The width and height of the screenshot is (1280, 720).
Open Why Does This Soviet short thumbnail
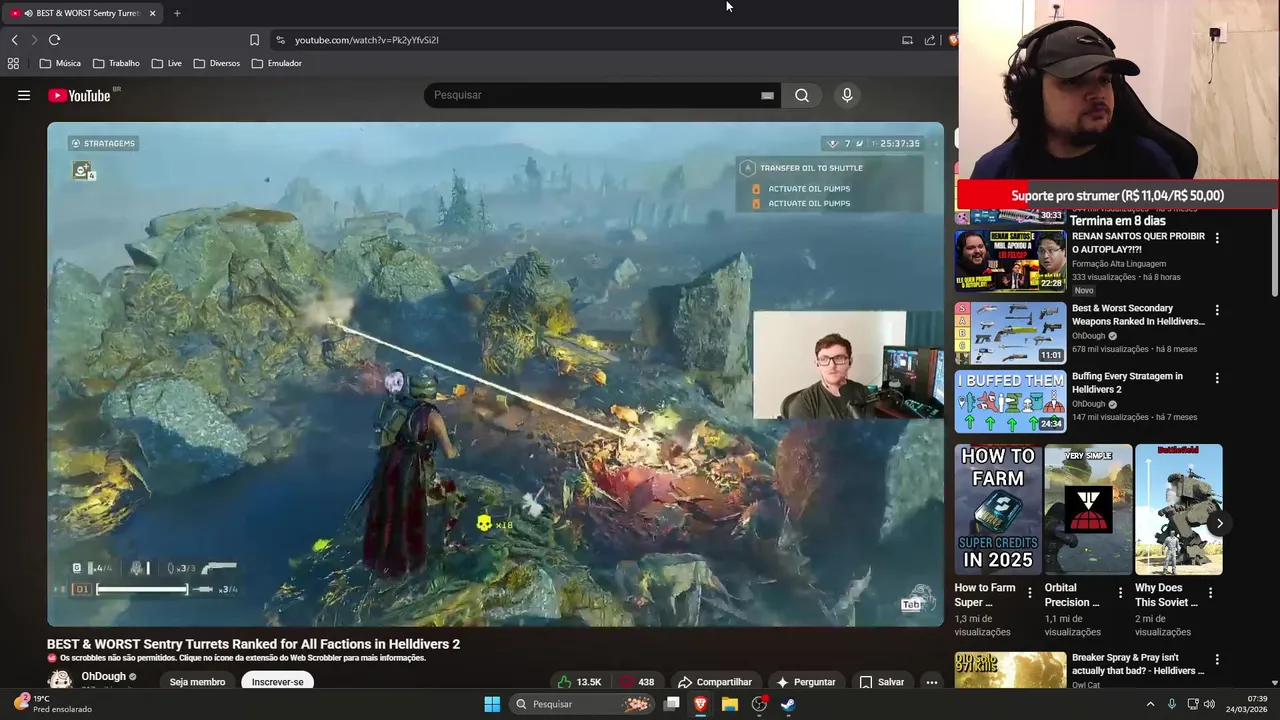click(1178, 510)
